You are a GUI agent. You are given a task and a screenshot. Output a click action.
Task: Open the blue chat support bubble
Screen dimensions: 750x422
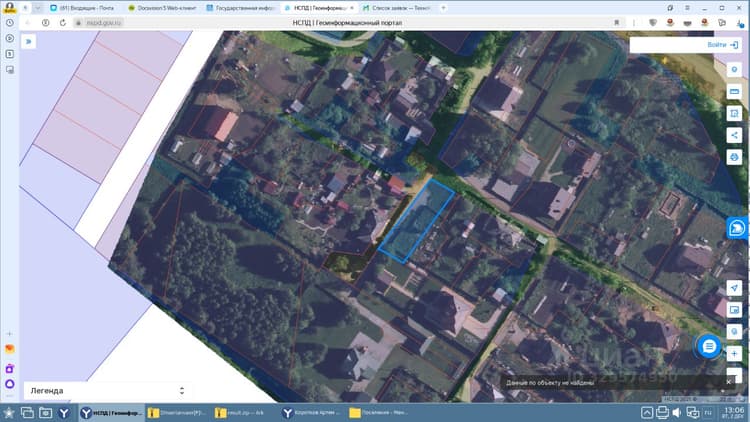pyautogui.click(x=709, y=346)
